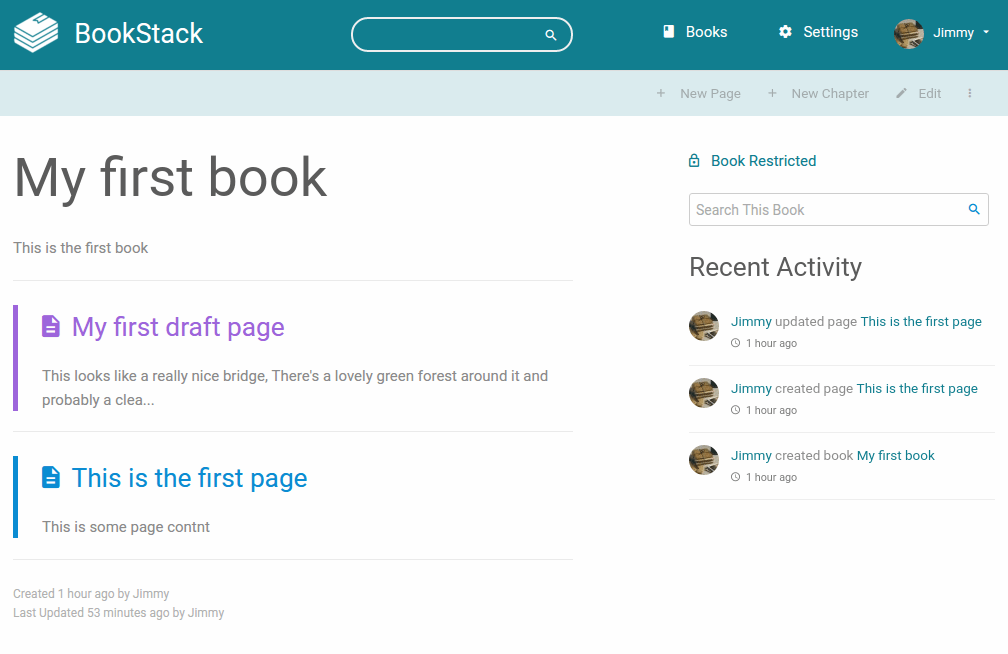Open the Book Restricted link

coord(752,161)
